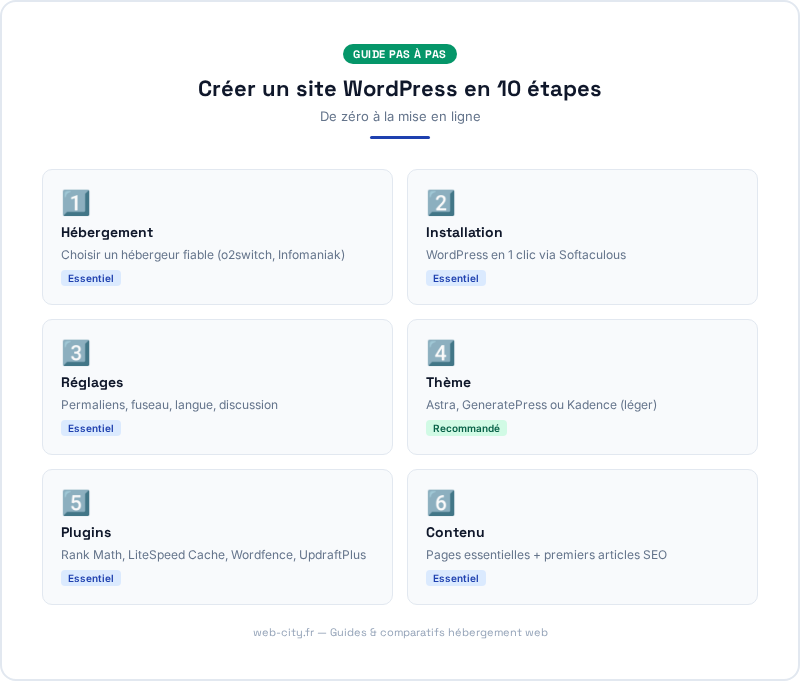Toggle the Recommandé badge under Thème

(466, 428)
